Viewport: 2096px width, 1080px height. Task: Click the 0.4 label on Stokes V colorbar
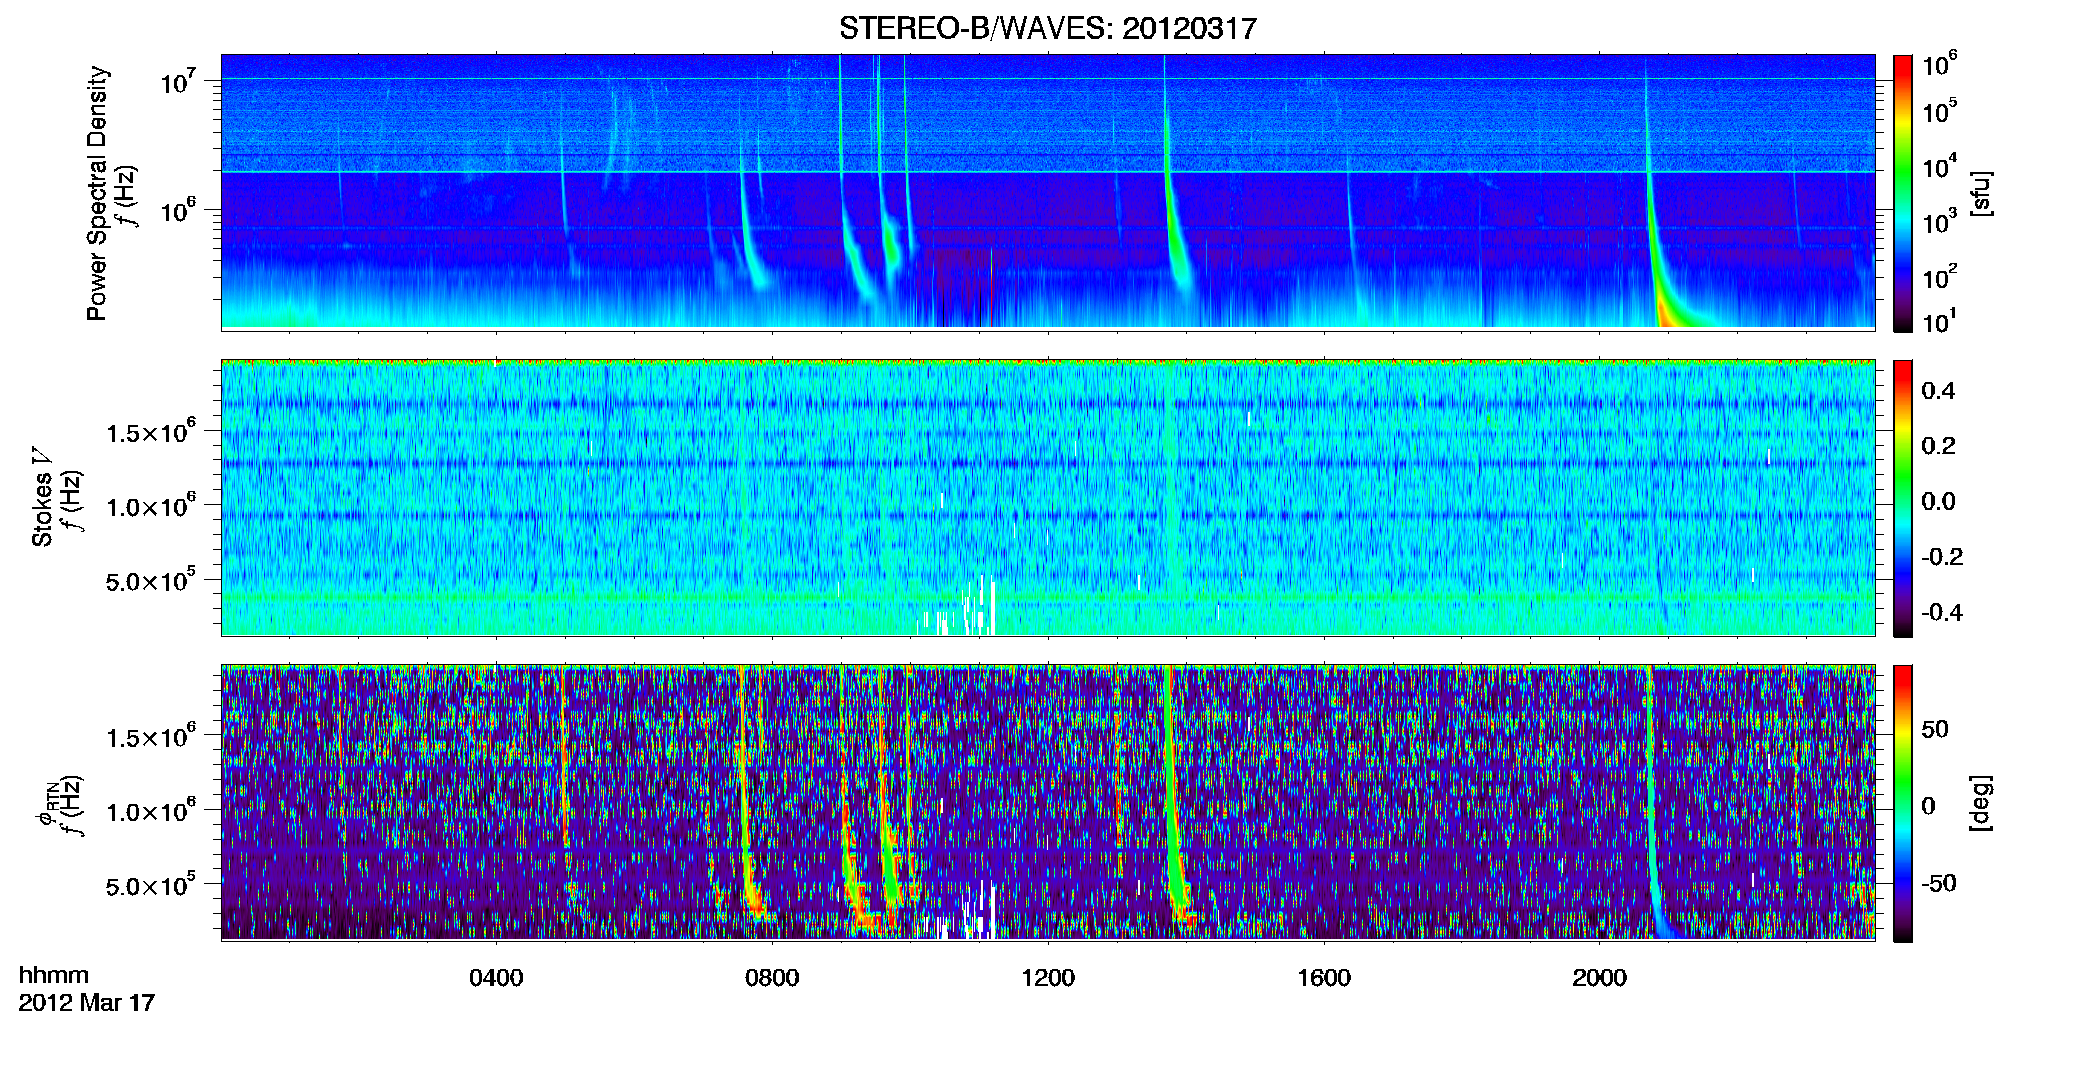point(1938,390)
